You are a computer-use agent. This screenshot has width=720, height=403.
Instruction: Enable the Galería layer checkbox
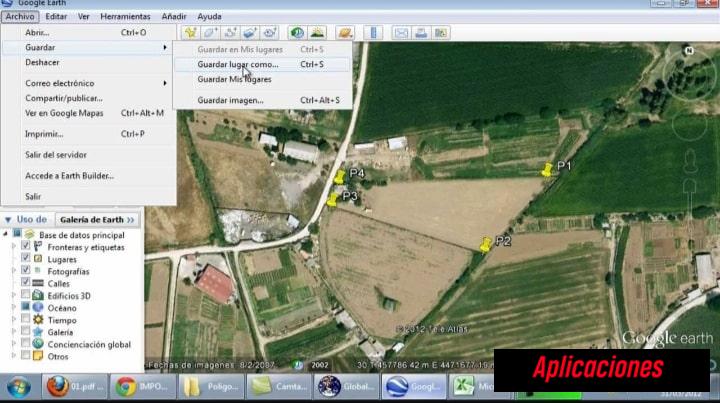26,331
